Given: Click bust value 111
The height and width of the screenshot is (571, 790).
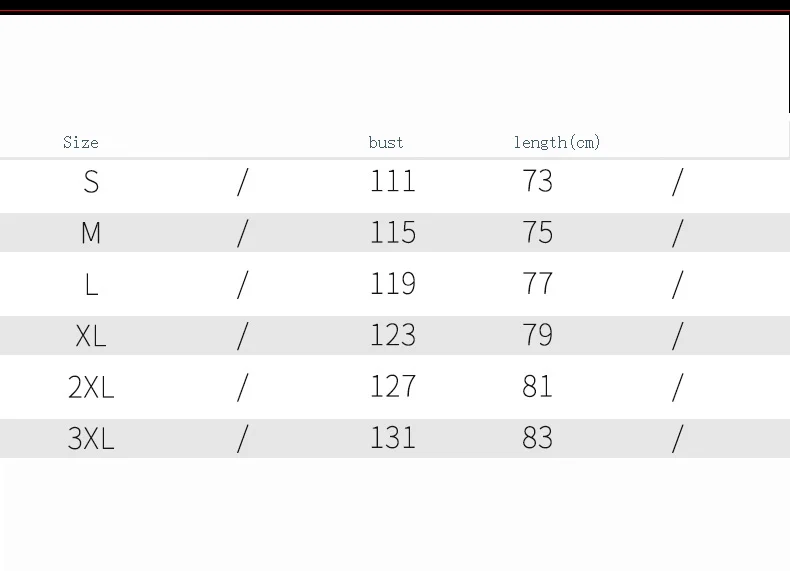Looking at the screenshot, I should click(x=393, y=181).
